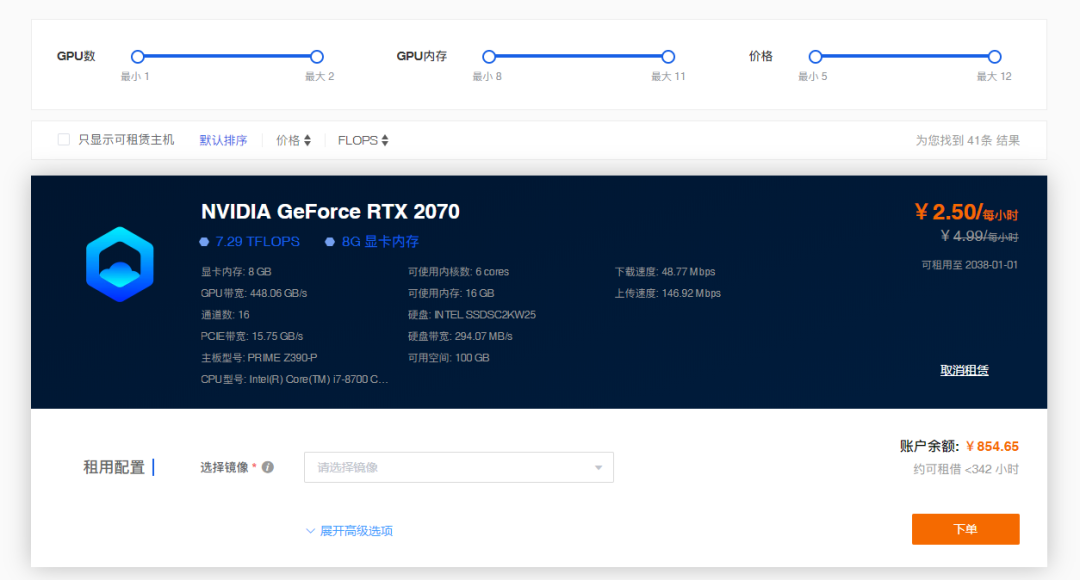Viewport: 1080px width, 580px height.
Task: Click the 通道数: 16 spec
Action: point(225,315)
